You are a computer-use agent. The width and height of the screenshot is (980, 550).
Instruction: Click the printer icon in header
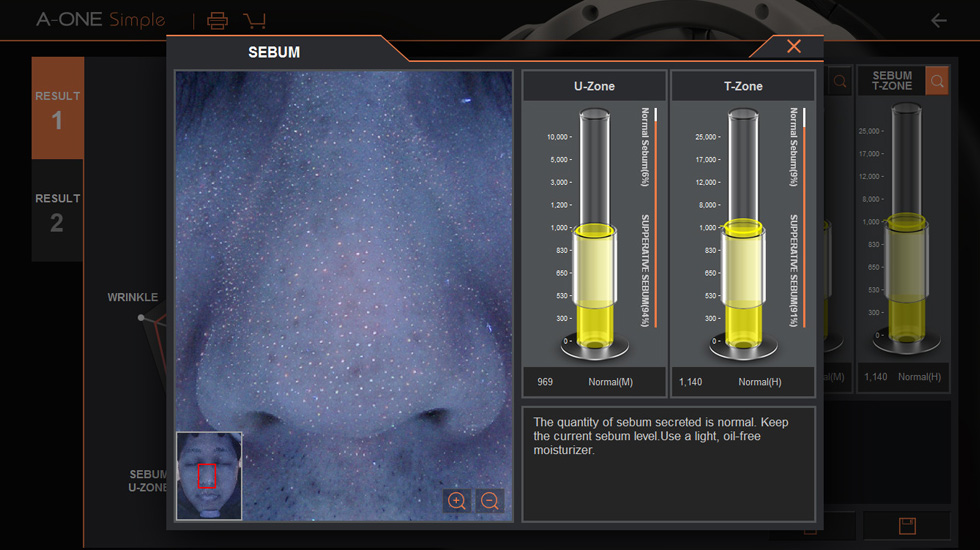217,20
